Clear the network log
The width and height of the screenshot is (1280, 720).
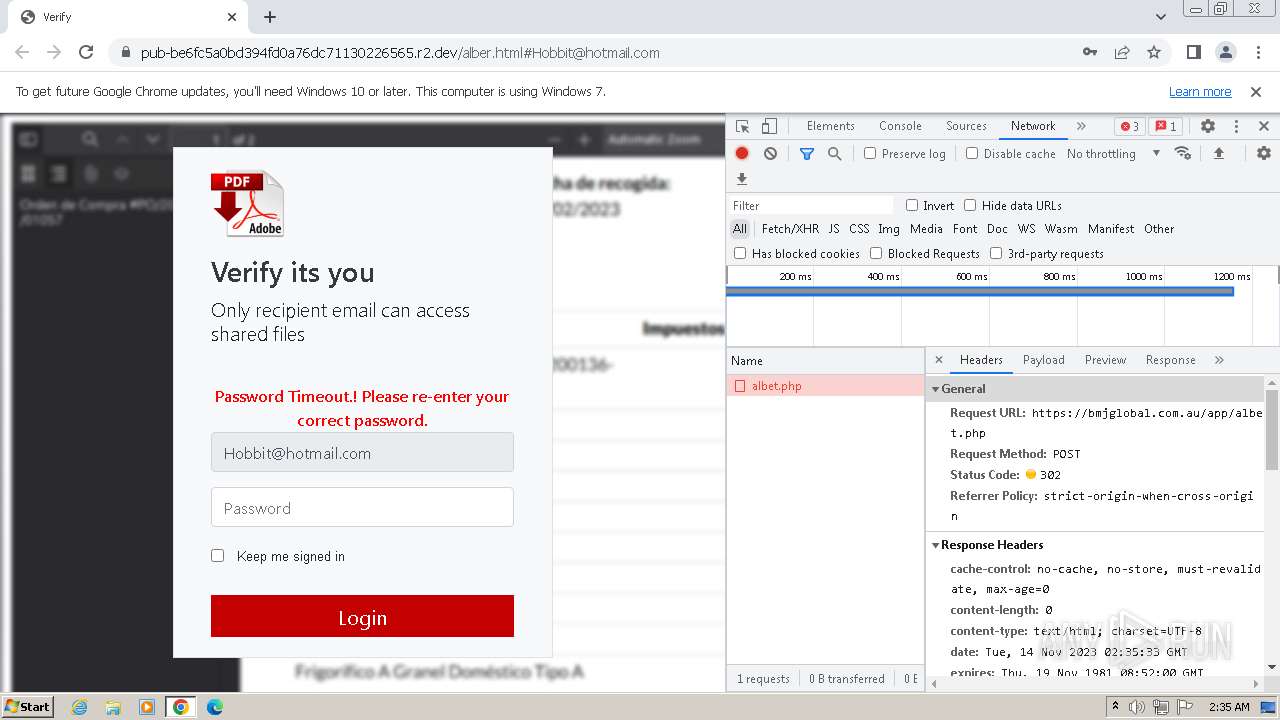click(770, 153)
